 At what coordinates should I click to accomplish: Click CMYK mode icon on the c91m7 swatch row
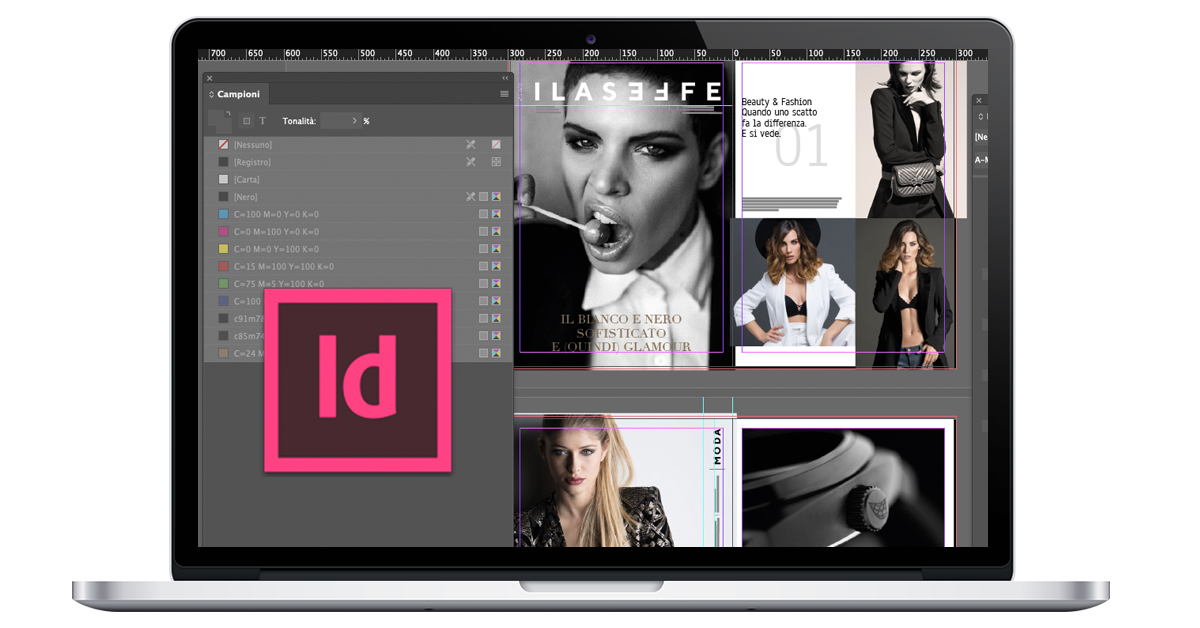(496, 318)
